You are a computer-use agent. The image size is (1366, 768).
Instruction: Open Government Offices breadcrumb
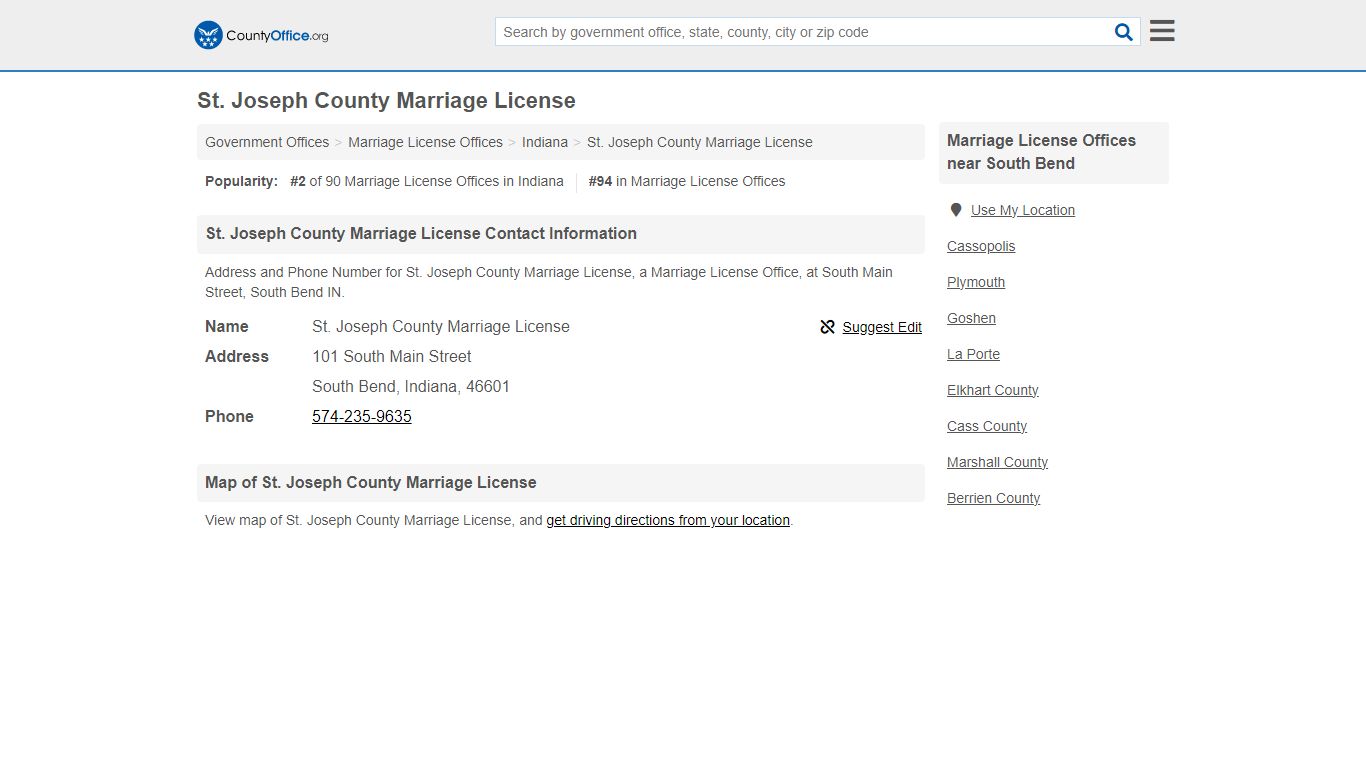(267, 142)
